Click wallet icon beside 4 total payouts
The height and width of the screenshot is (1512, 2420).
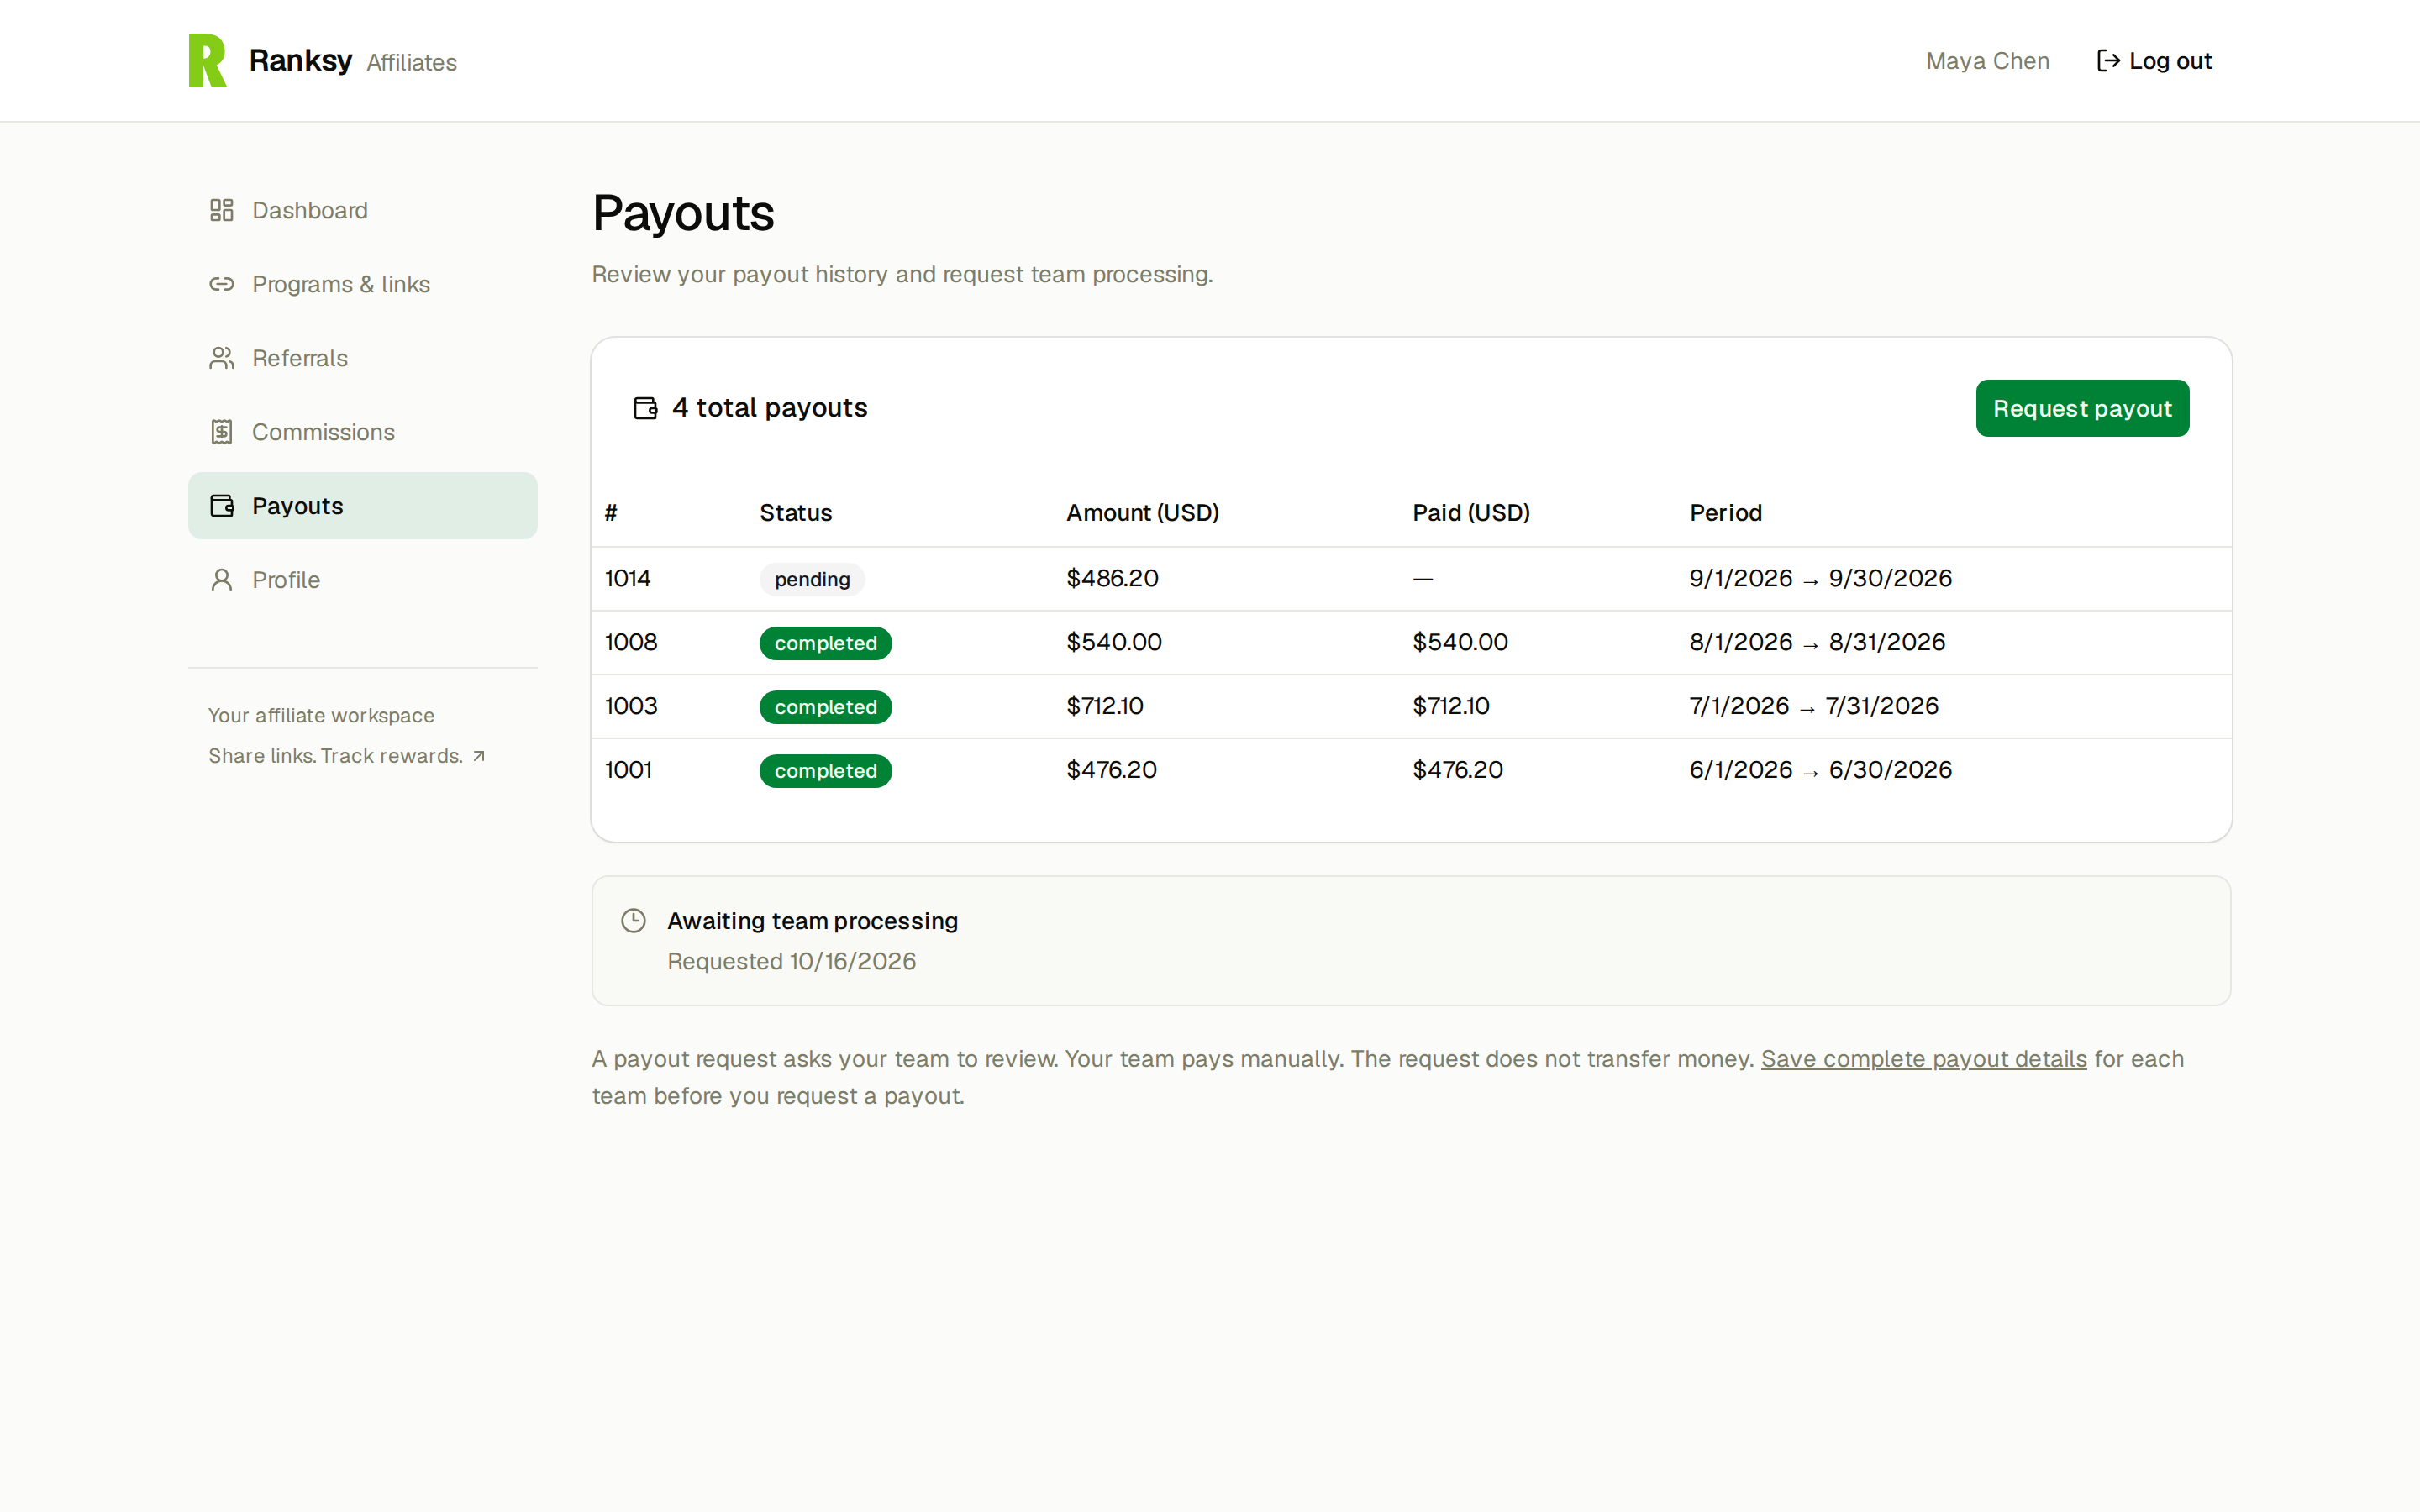(x=646, y=408)
